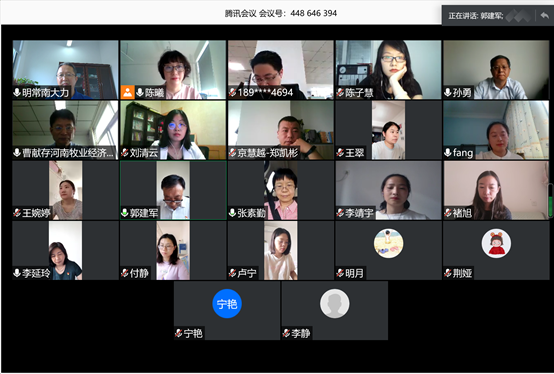
Task: Click muted microphone icon for 宁艳
Action: pyautogui.click(x=178, y=333)
